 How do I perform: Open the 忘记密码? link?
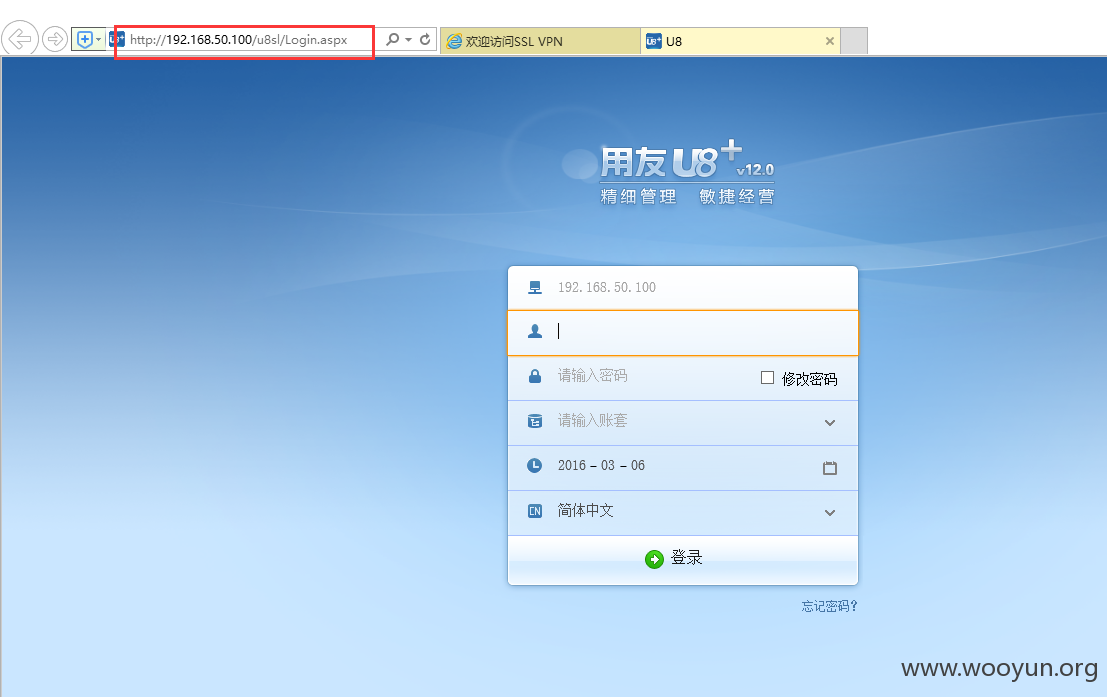tap(830, 607)
